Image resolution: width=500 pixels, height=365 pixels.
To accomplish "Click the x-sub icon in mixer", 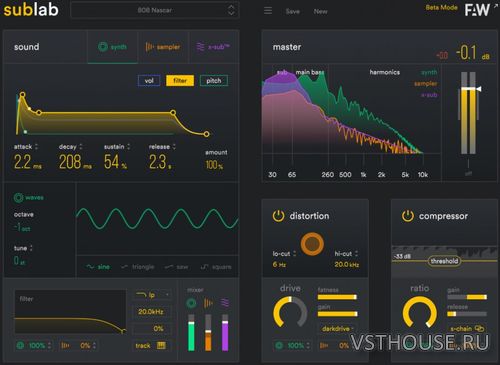I will click(x=225, y=303).
